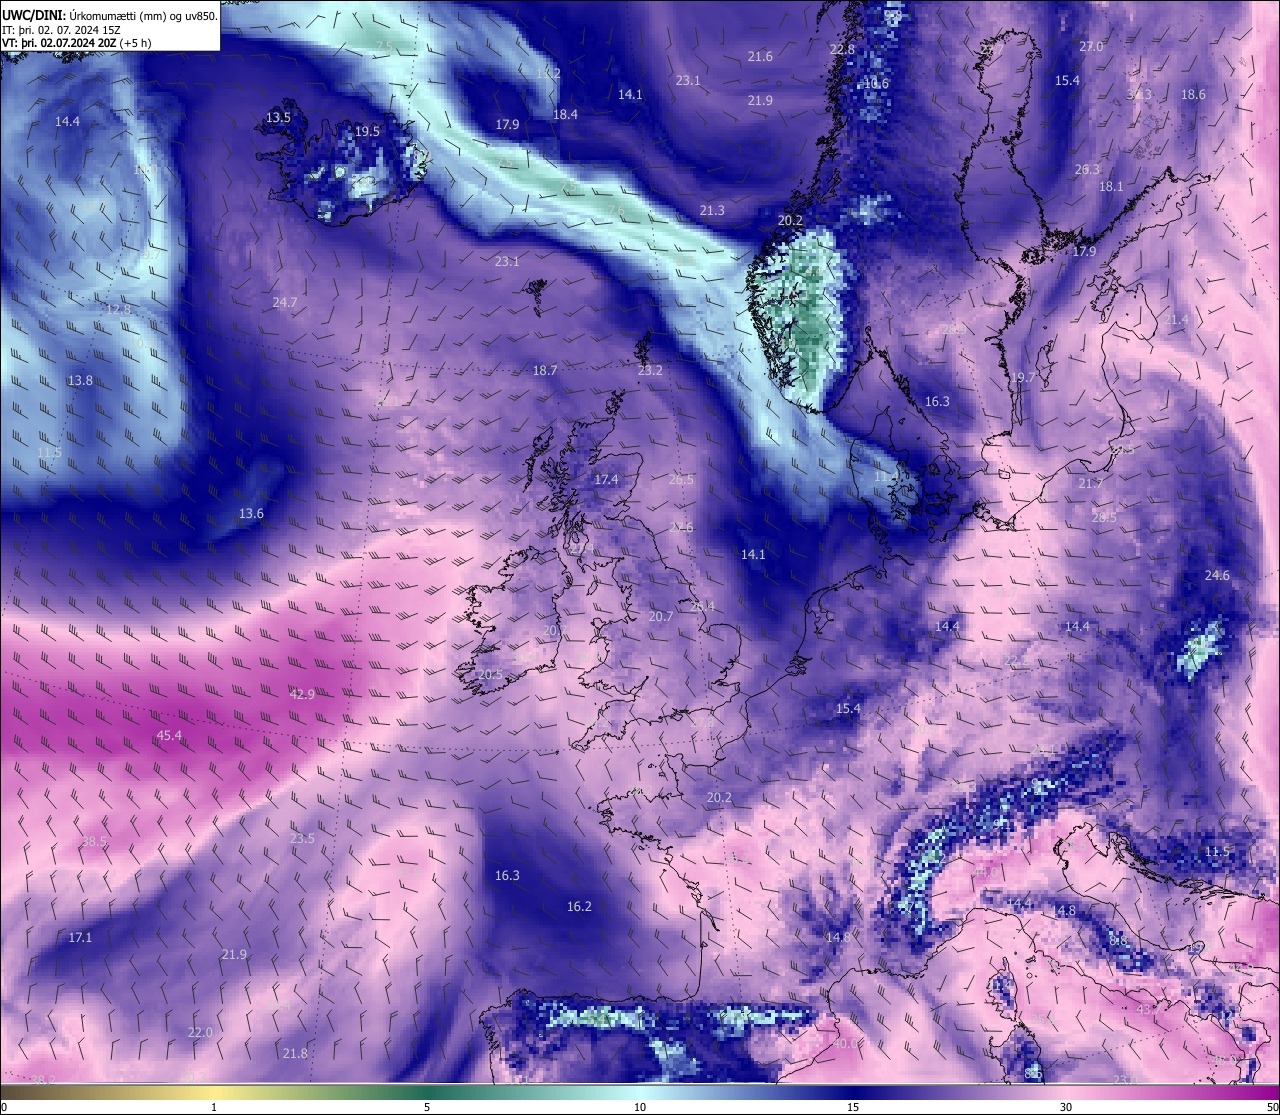Click the 24.7 value label
This screenshot has height=1115, width=1280.
[285, 301]
